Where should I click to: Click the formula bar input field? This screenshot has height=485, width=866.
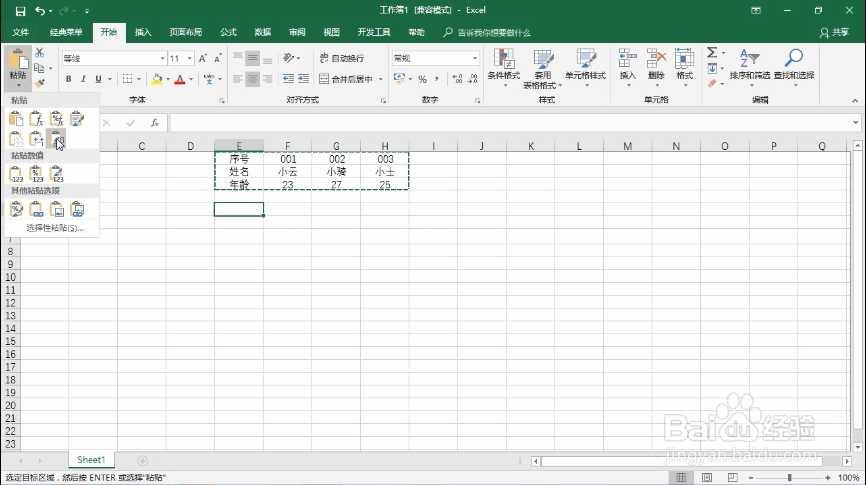(x=511, y=123)
